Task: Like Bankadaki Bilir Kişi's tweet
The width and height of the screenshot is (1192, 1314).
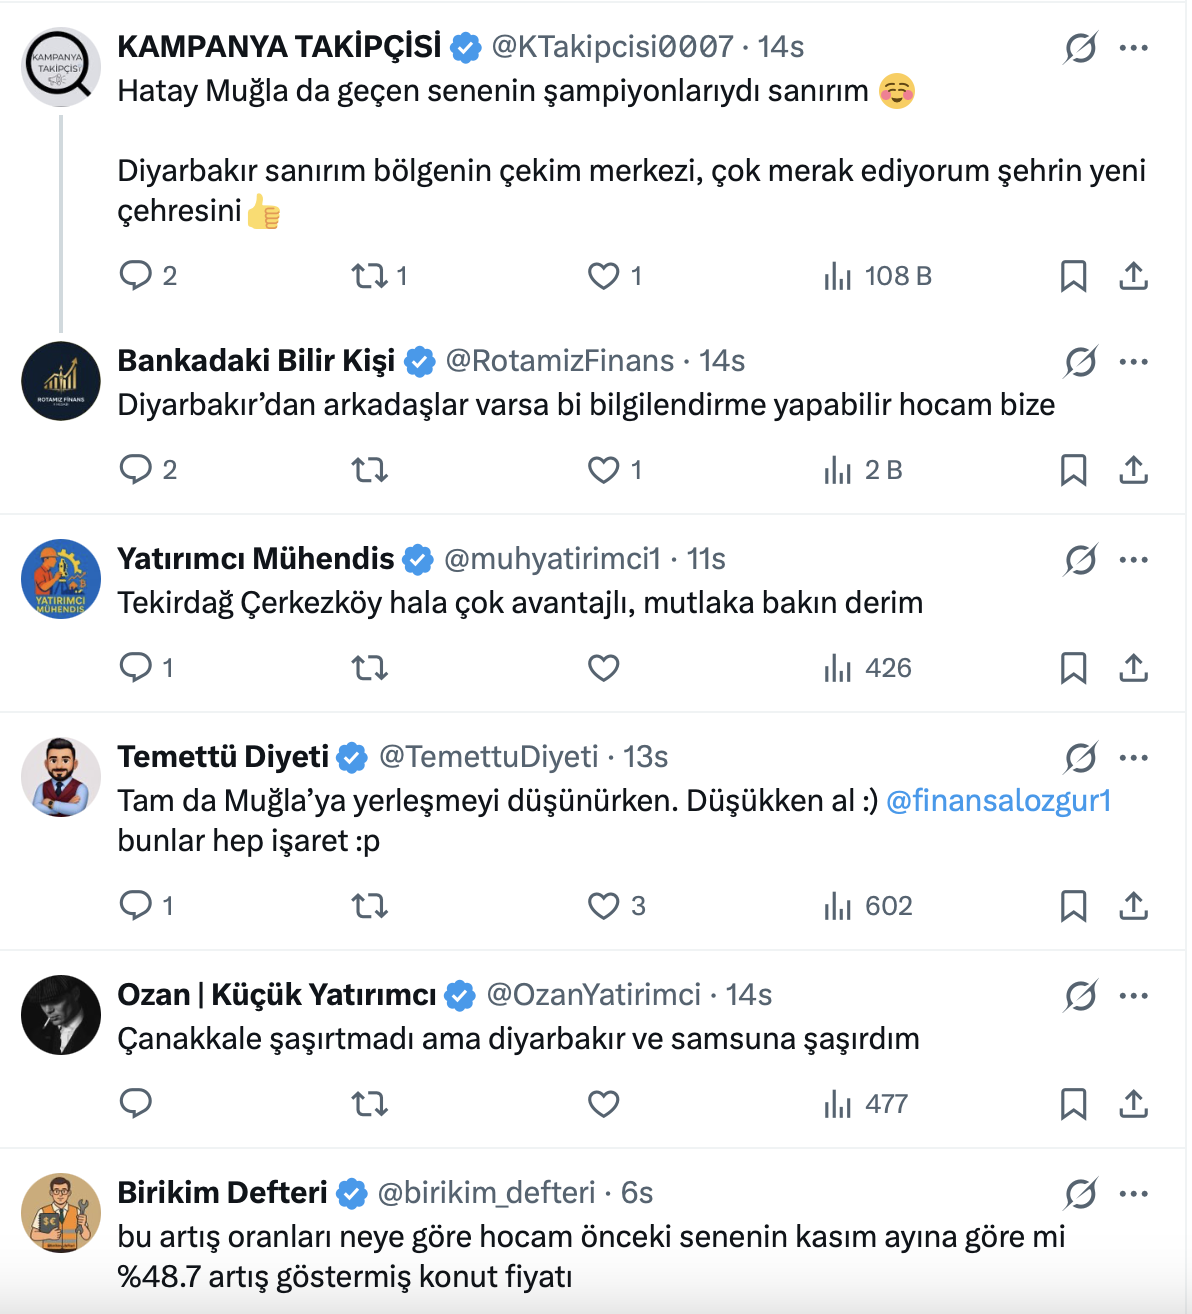Action: [603, 469]
